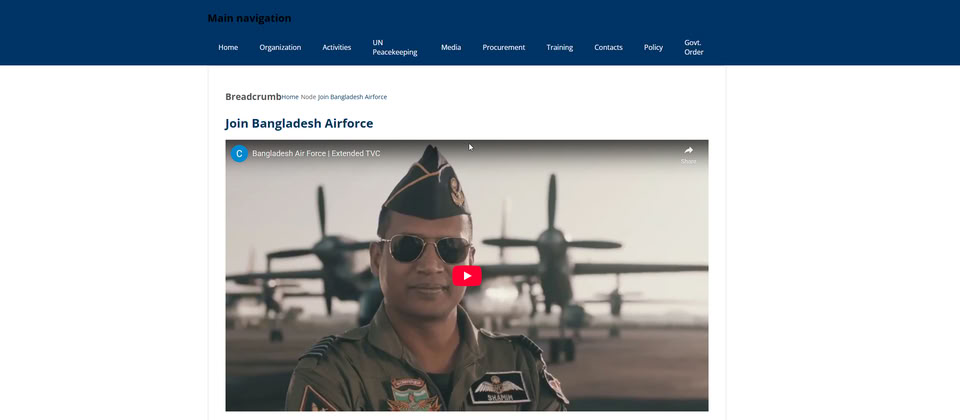Screen dimensions: 960x420
Task: Click the 'Main navigation' heading text
Action: pos(249,18)
